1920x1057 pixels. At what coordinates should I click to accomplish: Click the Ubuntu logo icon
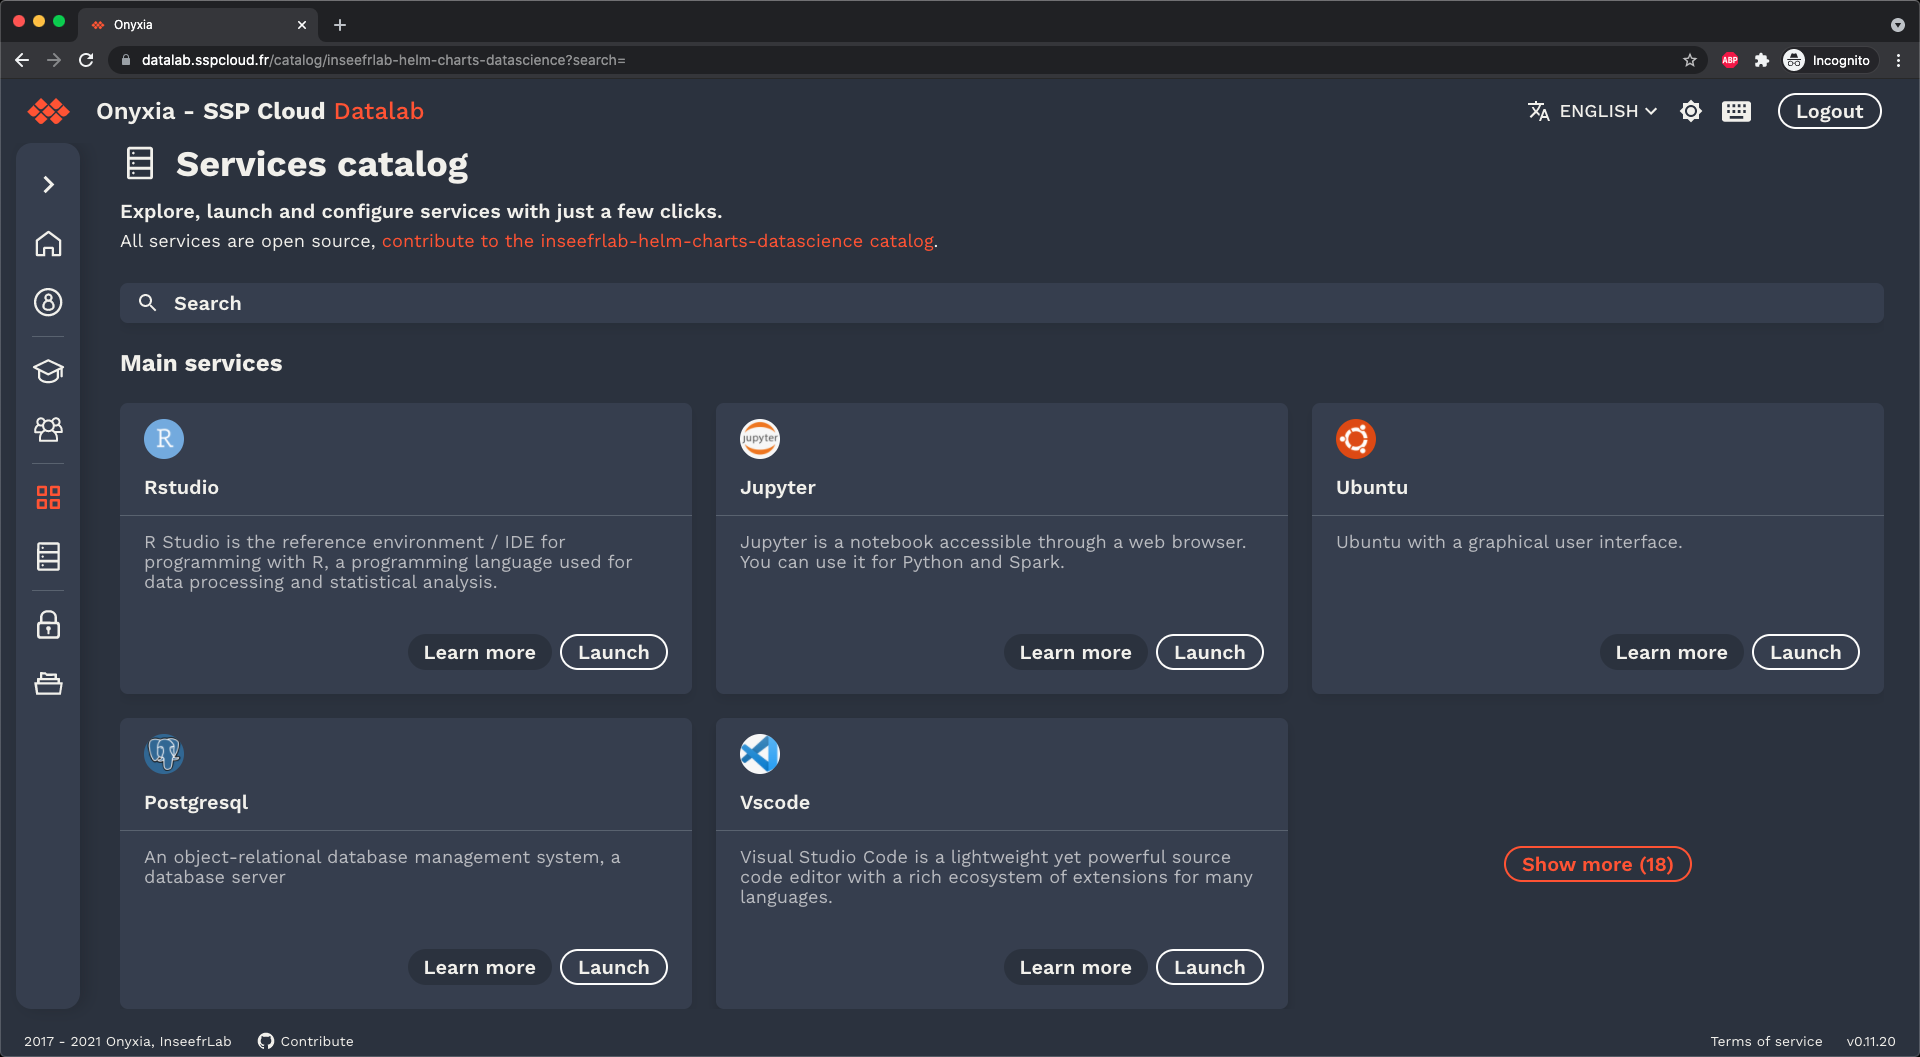coord(1356,438)
